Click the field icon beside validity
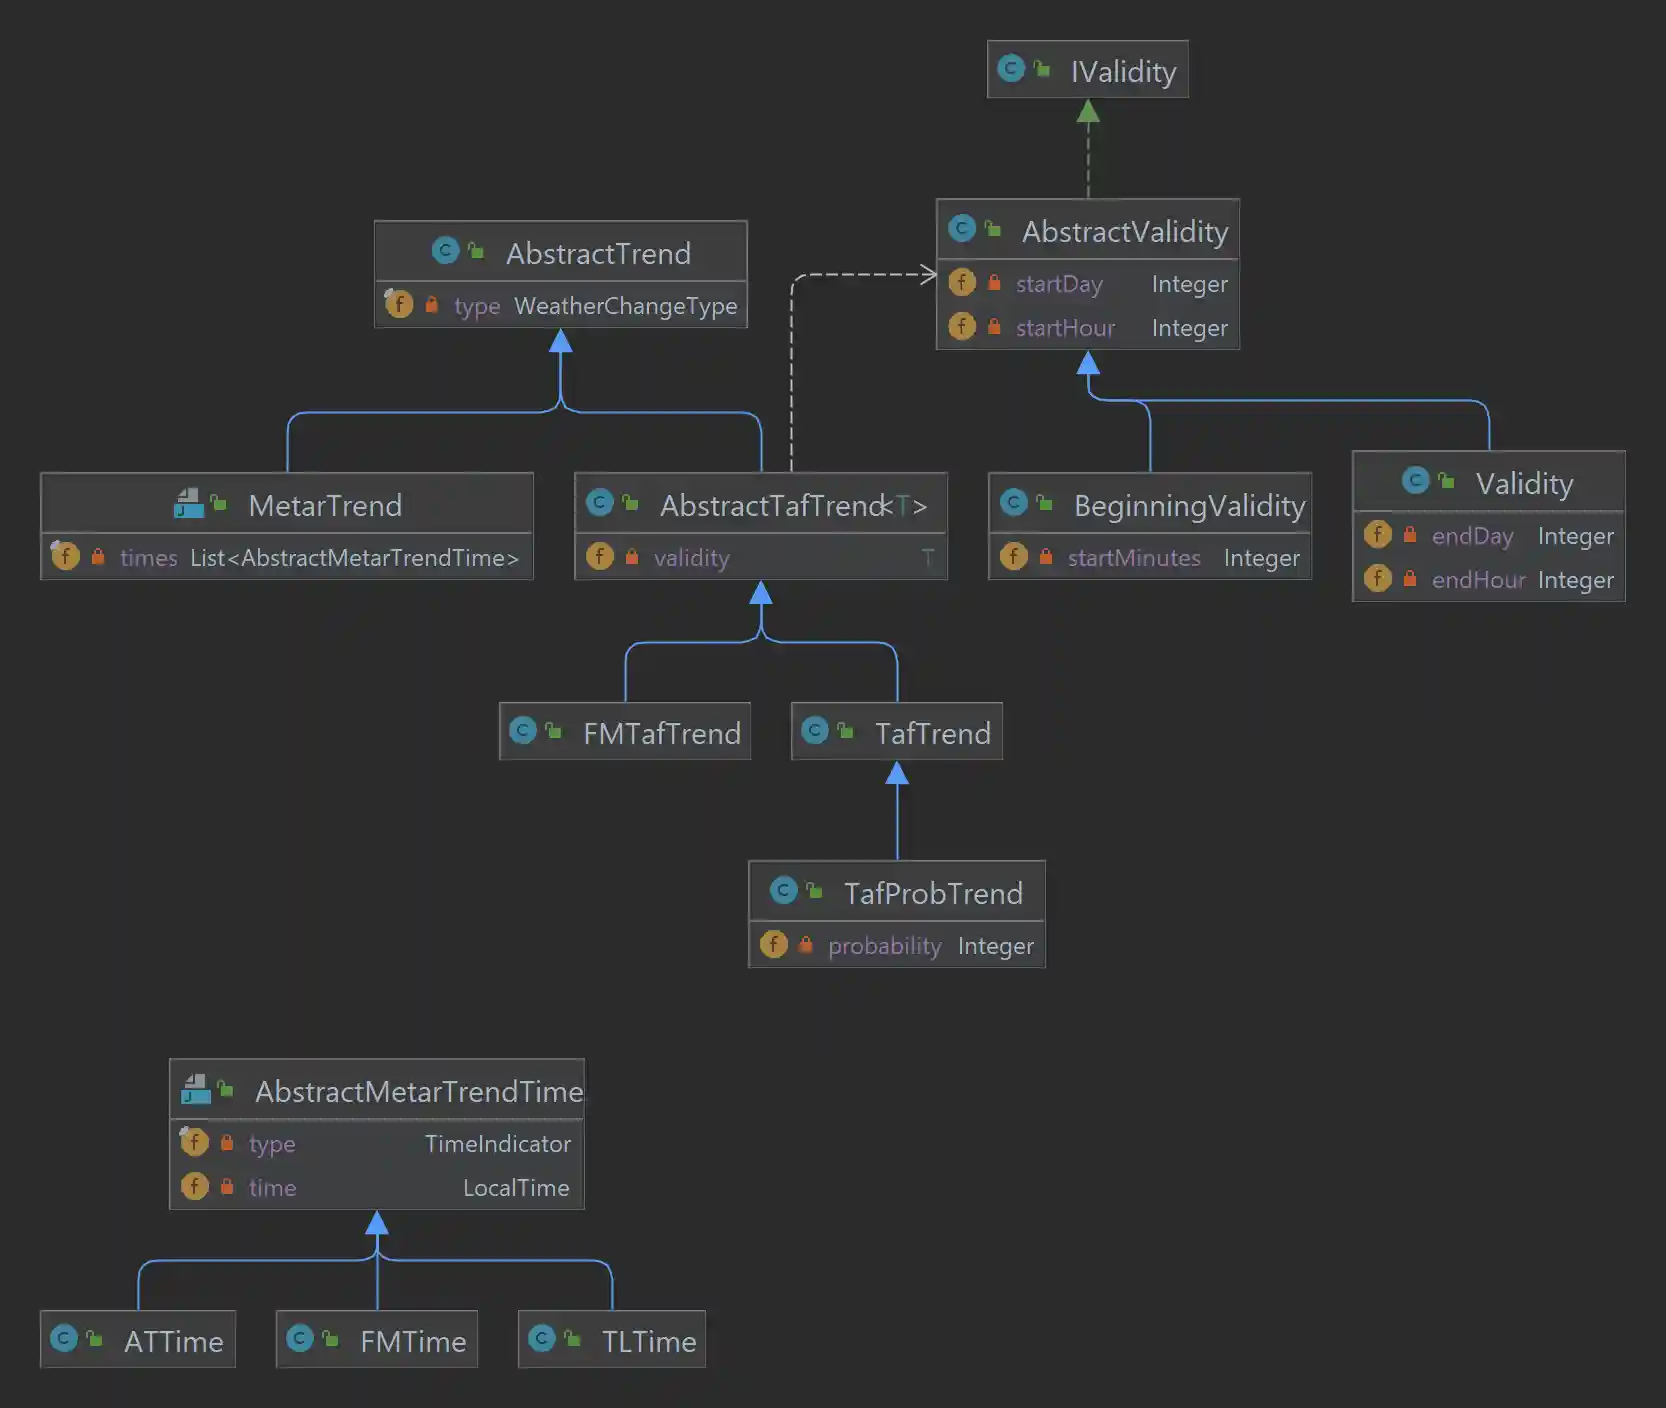The width and height of the screenshot is (1666, 1408). pyautogui.click(x=600, y=557)
